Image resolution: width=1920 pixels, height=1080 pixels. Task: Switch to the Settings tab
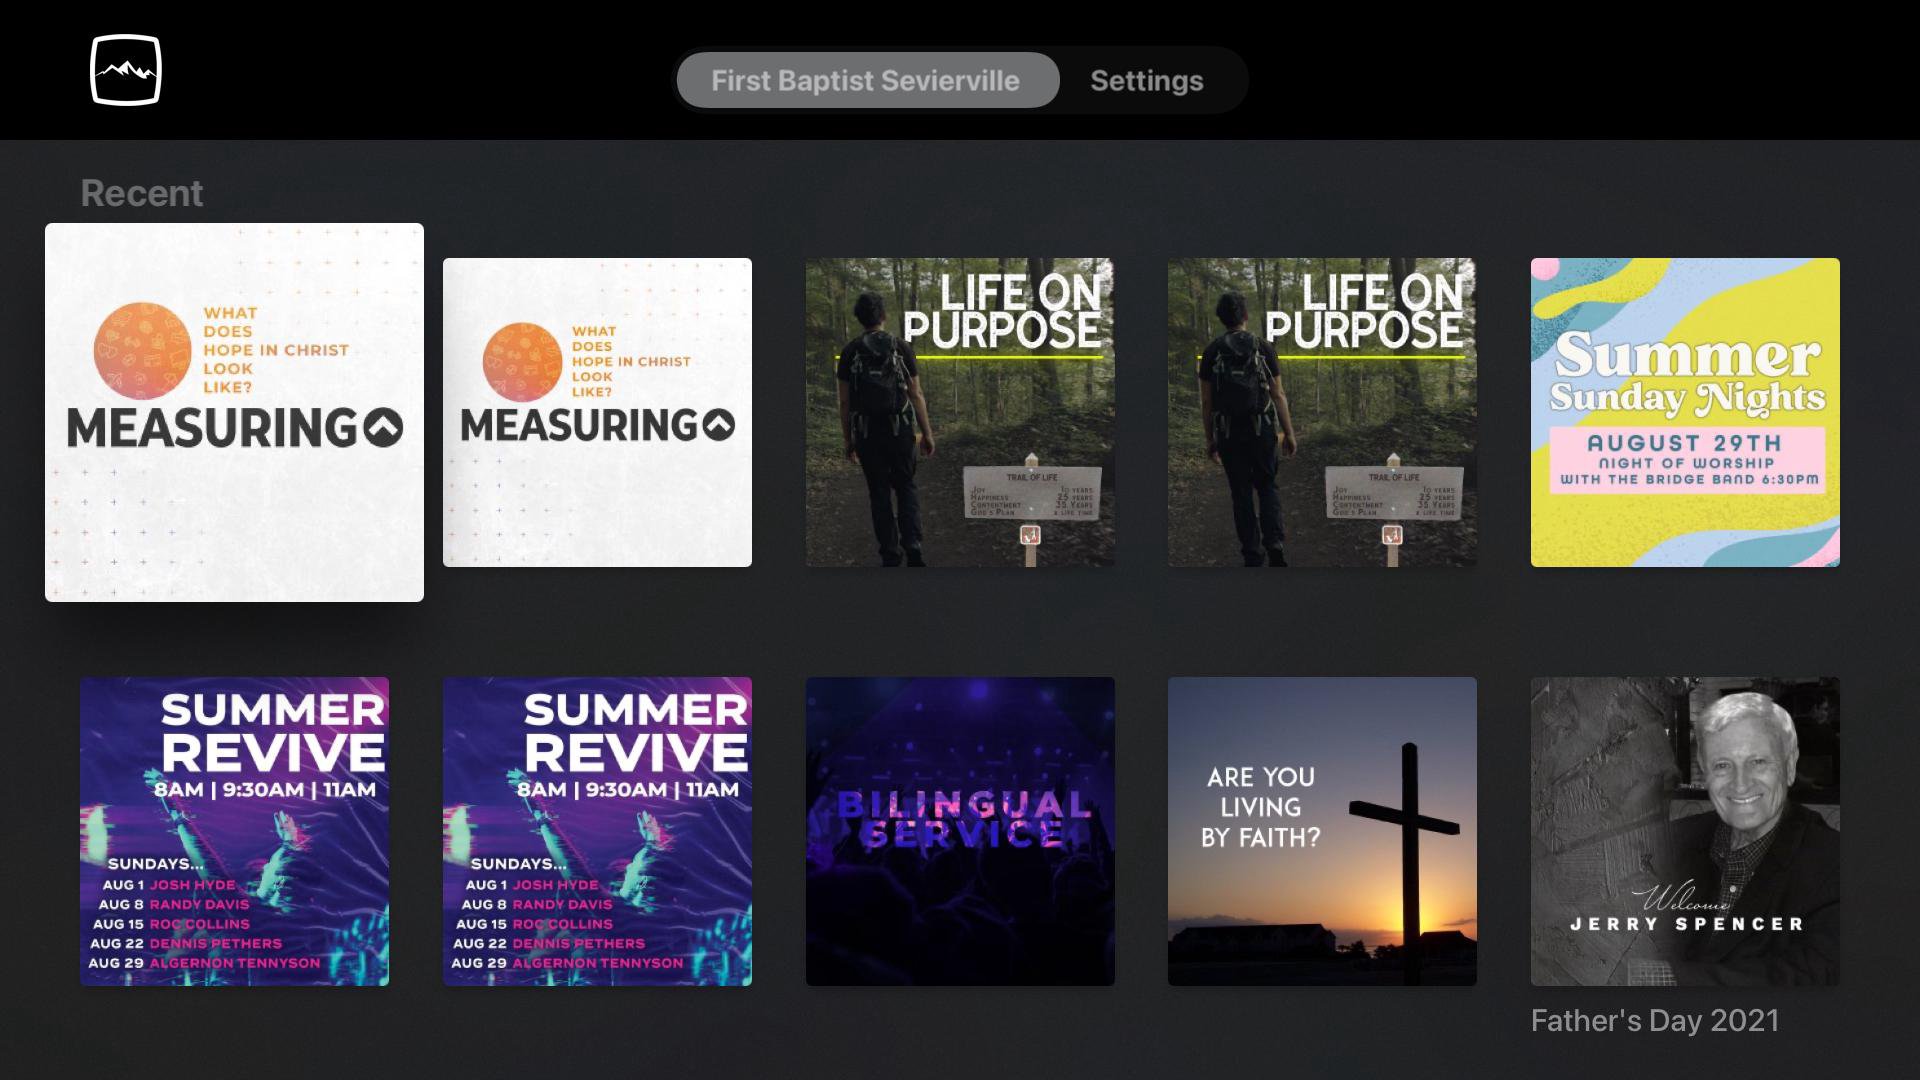pyautogui.click(x=1146, y=80)
